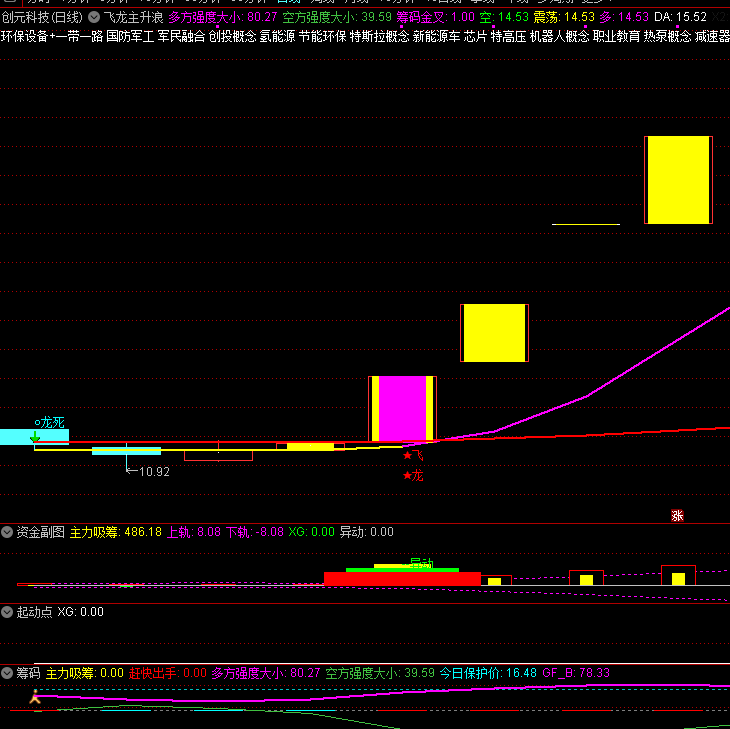
Task: Click the yellow 震荡: 14.53 value
Action: (x=564, y=18)
